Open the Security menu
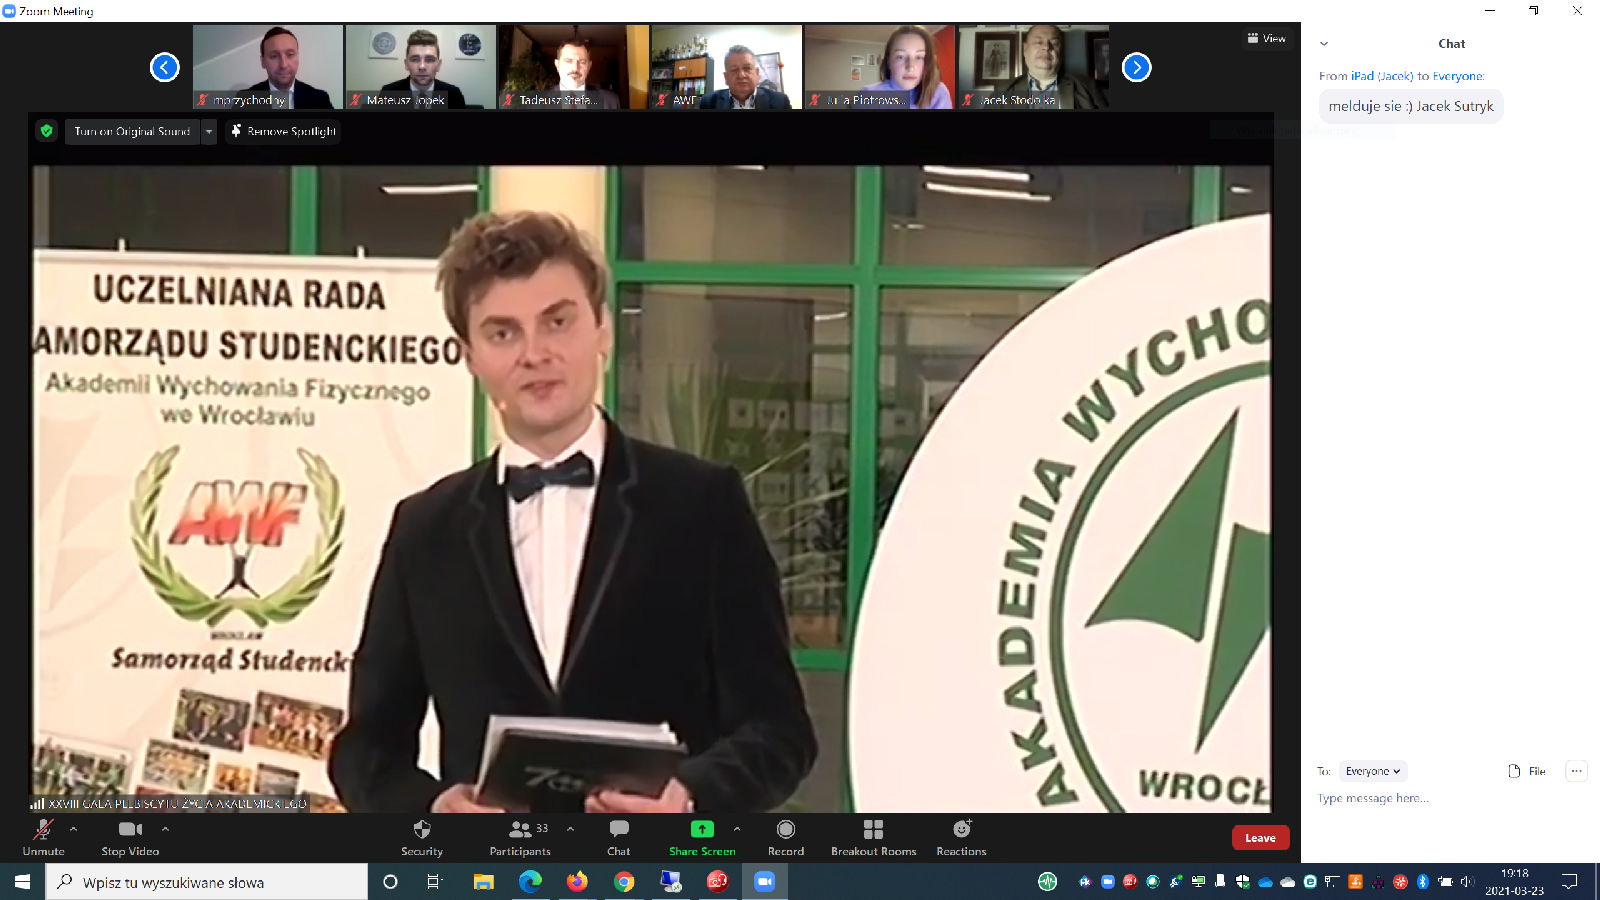Image resolution: width=1600 pixels, height=900 pixels. 422,837
